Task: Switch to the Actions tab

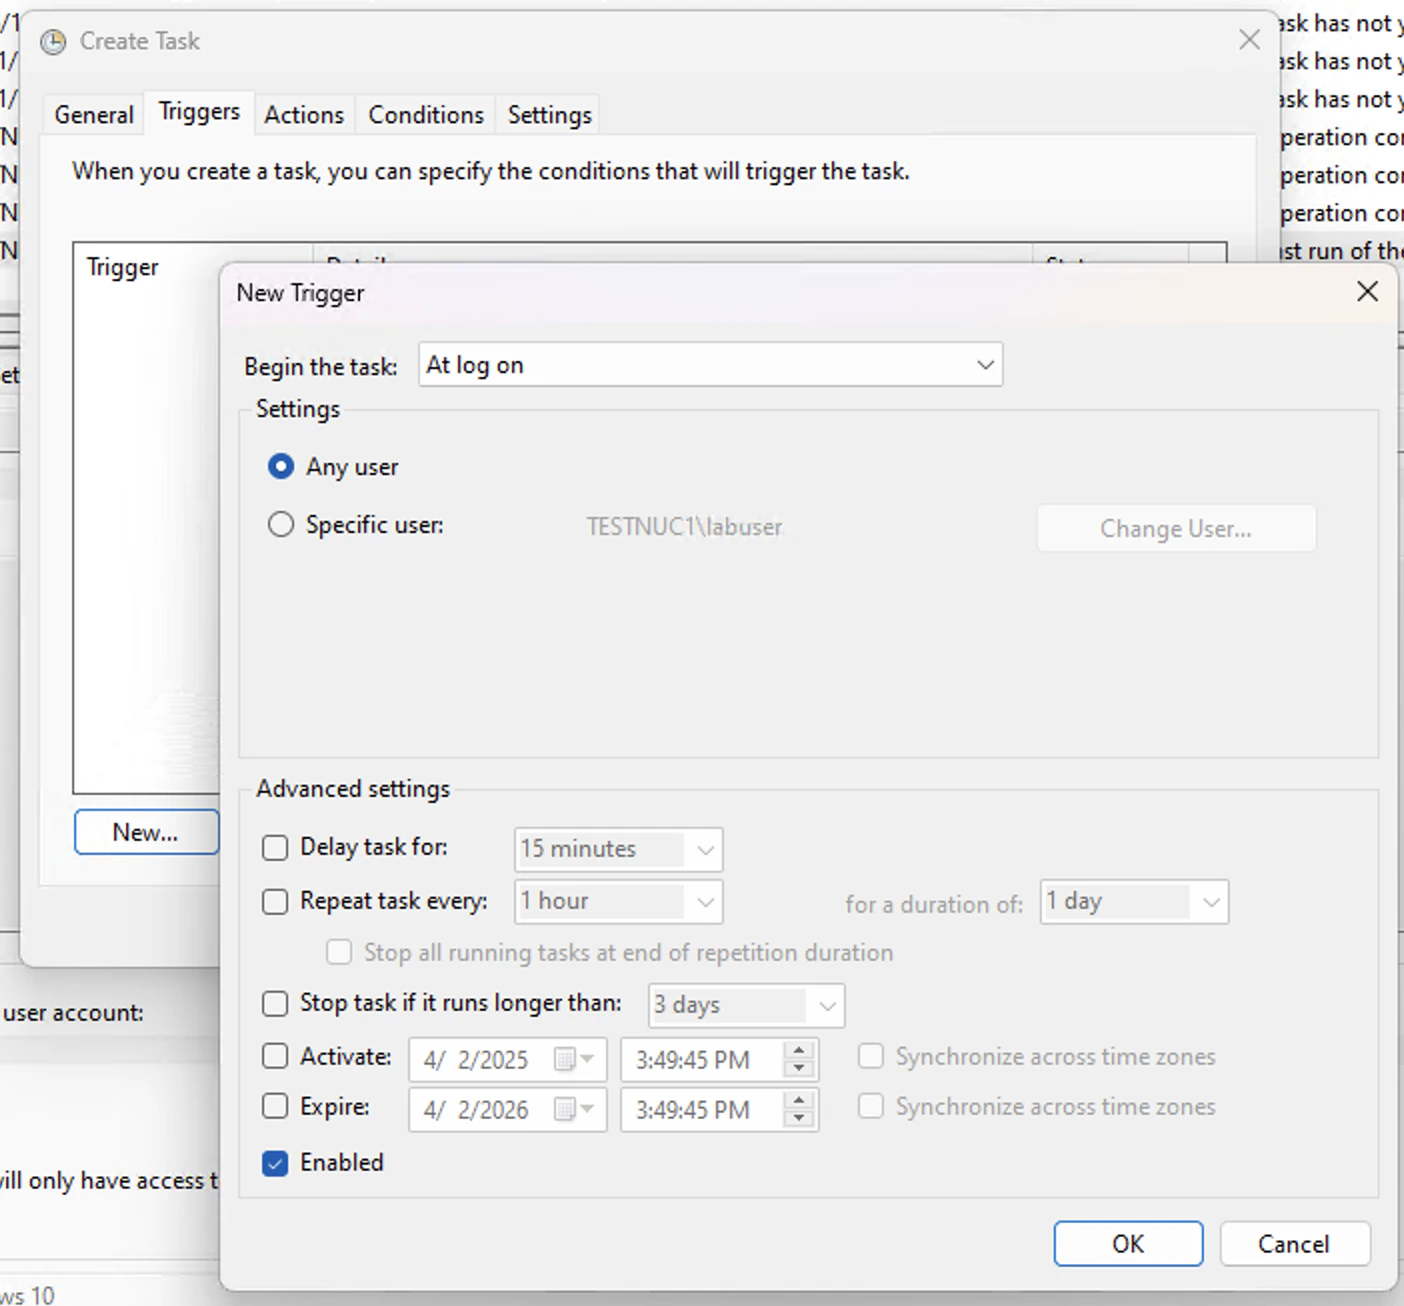Action: [304, 114]
